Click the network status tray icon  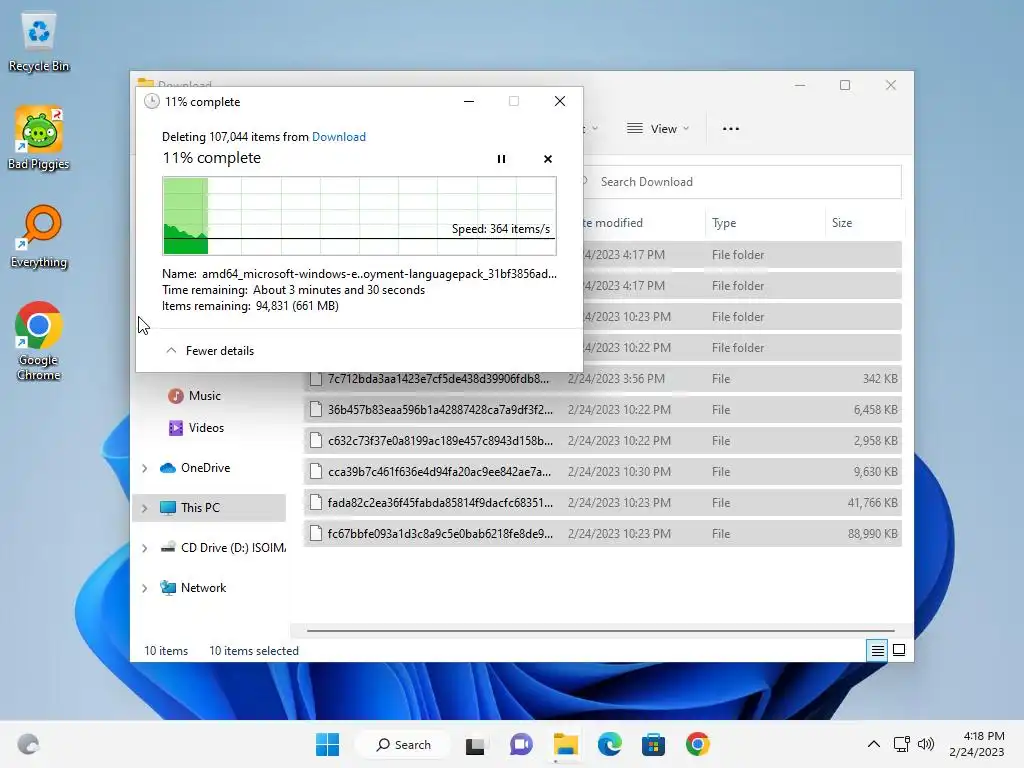[902, 744]
